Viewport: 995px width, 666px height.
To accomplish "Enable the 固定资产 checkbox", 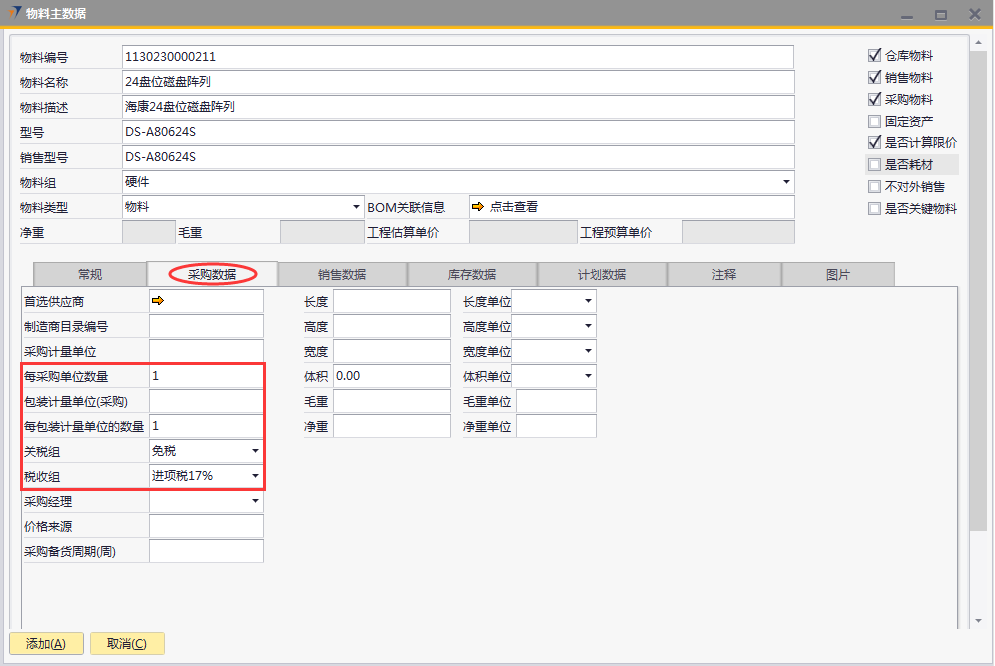I will point(875,121).
